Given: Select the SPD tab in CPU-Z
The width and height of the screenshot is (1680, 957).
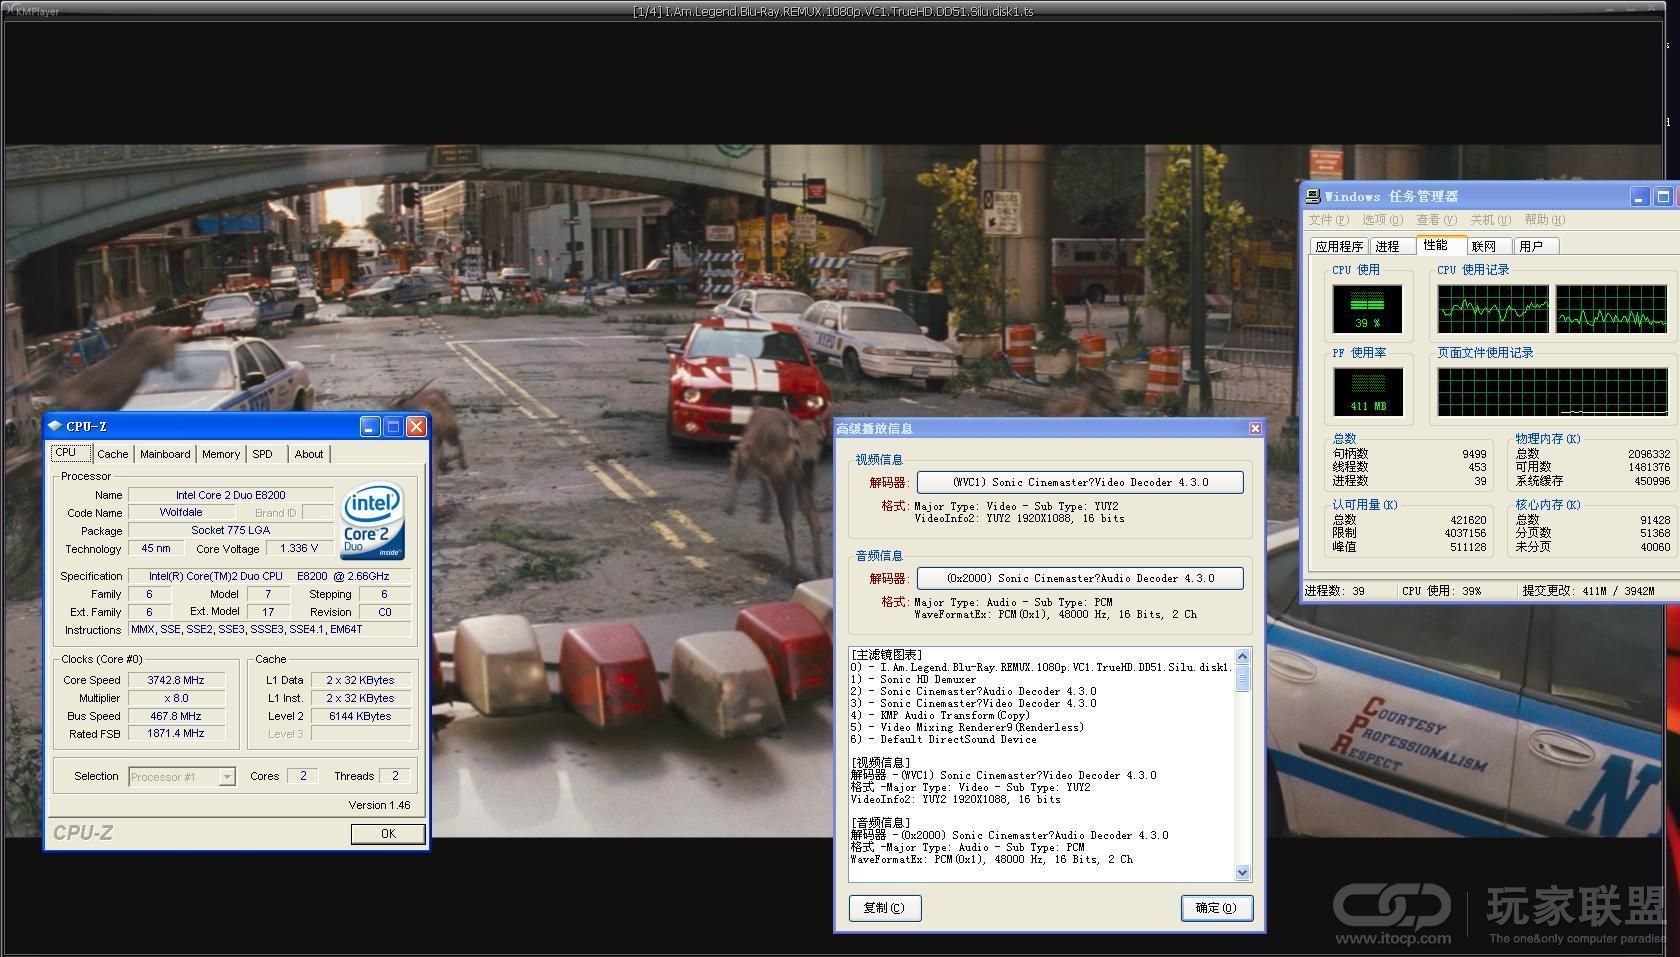Looking at the screenshot, I should pyautogui.click(x=263, y=454).
